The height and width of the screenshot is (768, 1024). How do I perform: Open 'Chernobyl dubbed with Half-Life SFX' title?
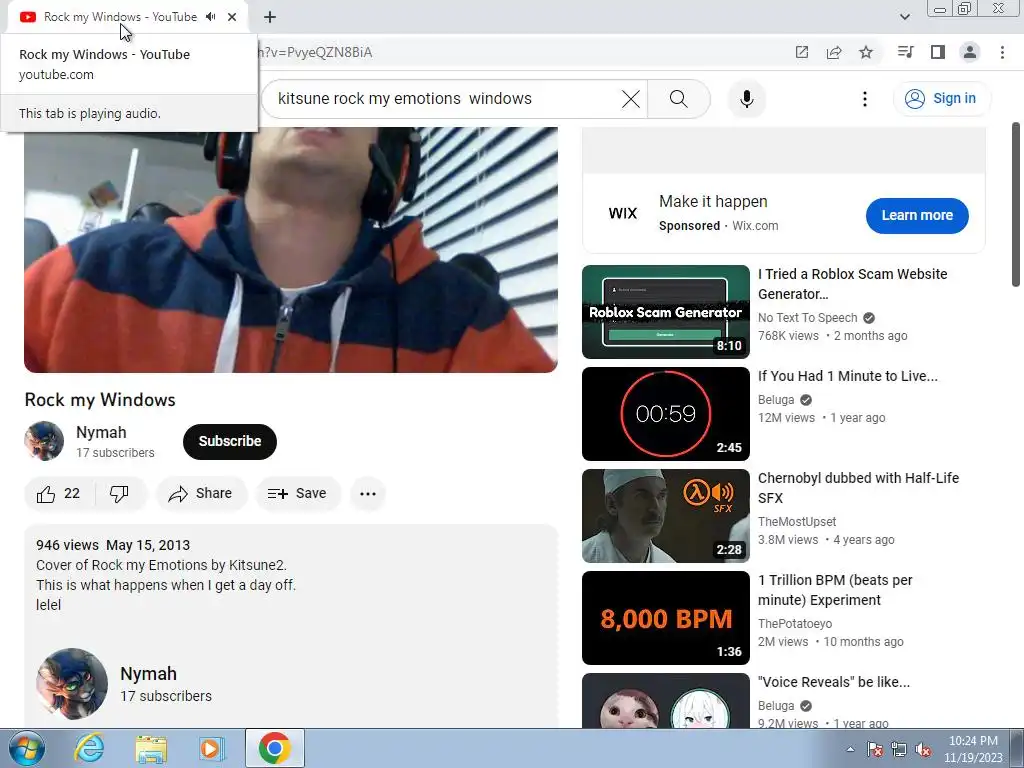pos(858,488)
